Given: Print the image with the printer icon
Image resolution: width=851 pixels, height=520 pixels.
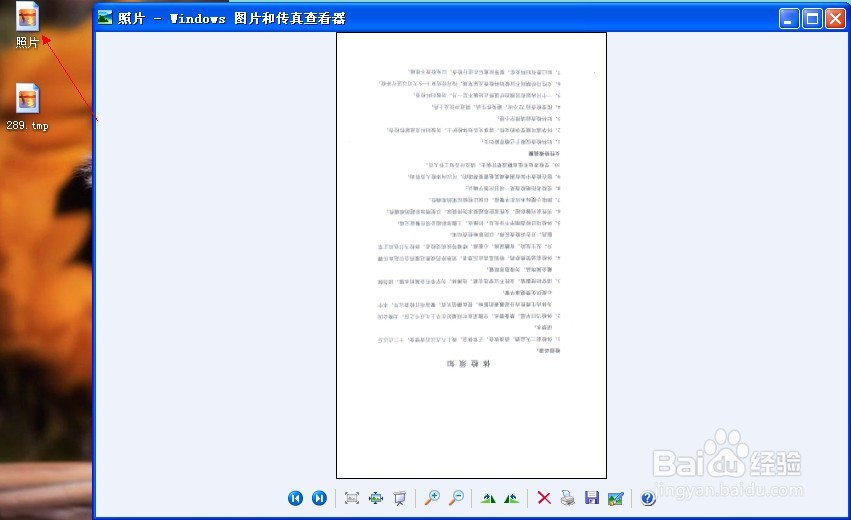Looking at the screenshot, I should (x=568, y=498).
